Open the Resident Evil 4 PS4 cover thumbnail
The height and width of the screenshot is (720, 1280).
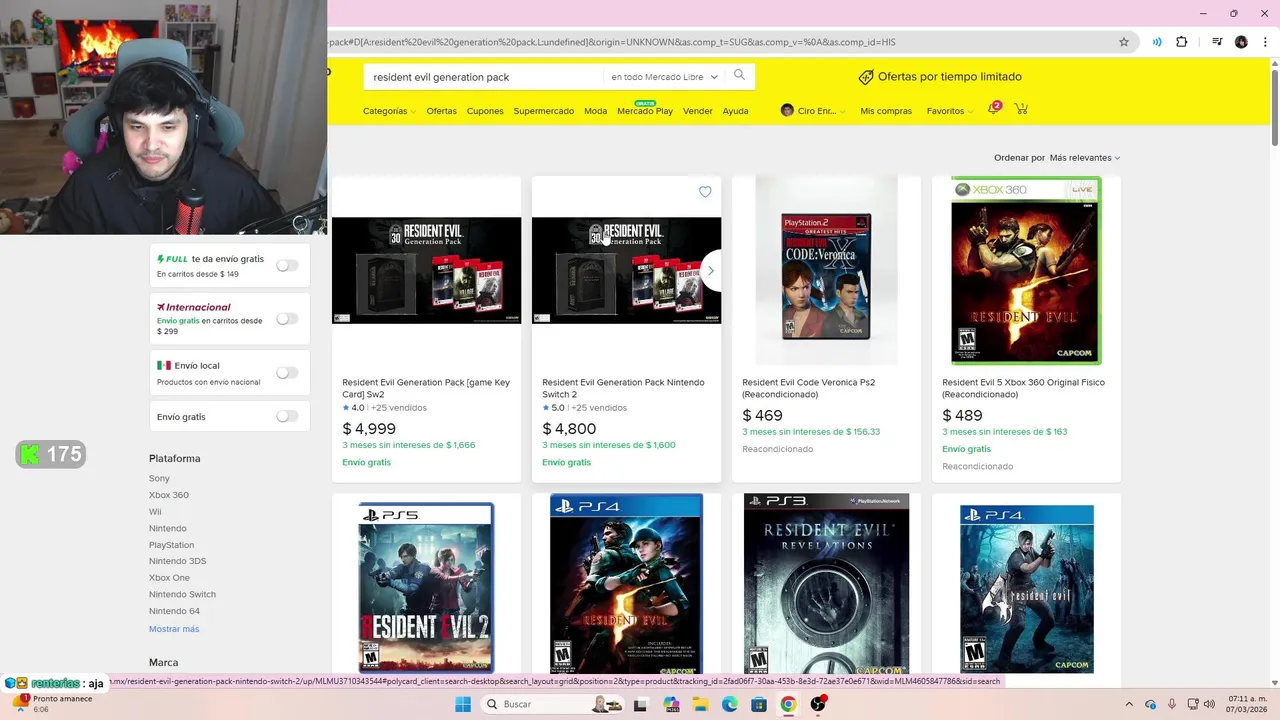[1027, 588]
